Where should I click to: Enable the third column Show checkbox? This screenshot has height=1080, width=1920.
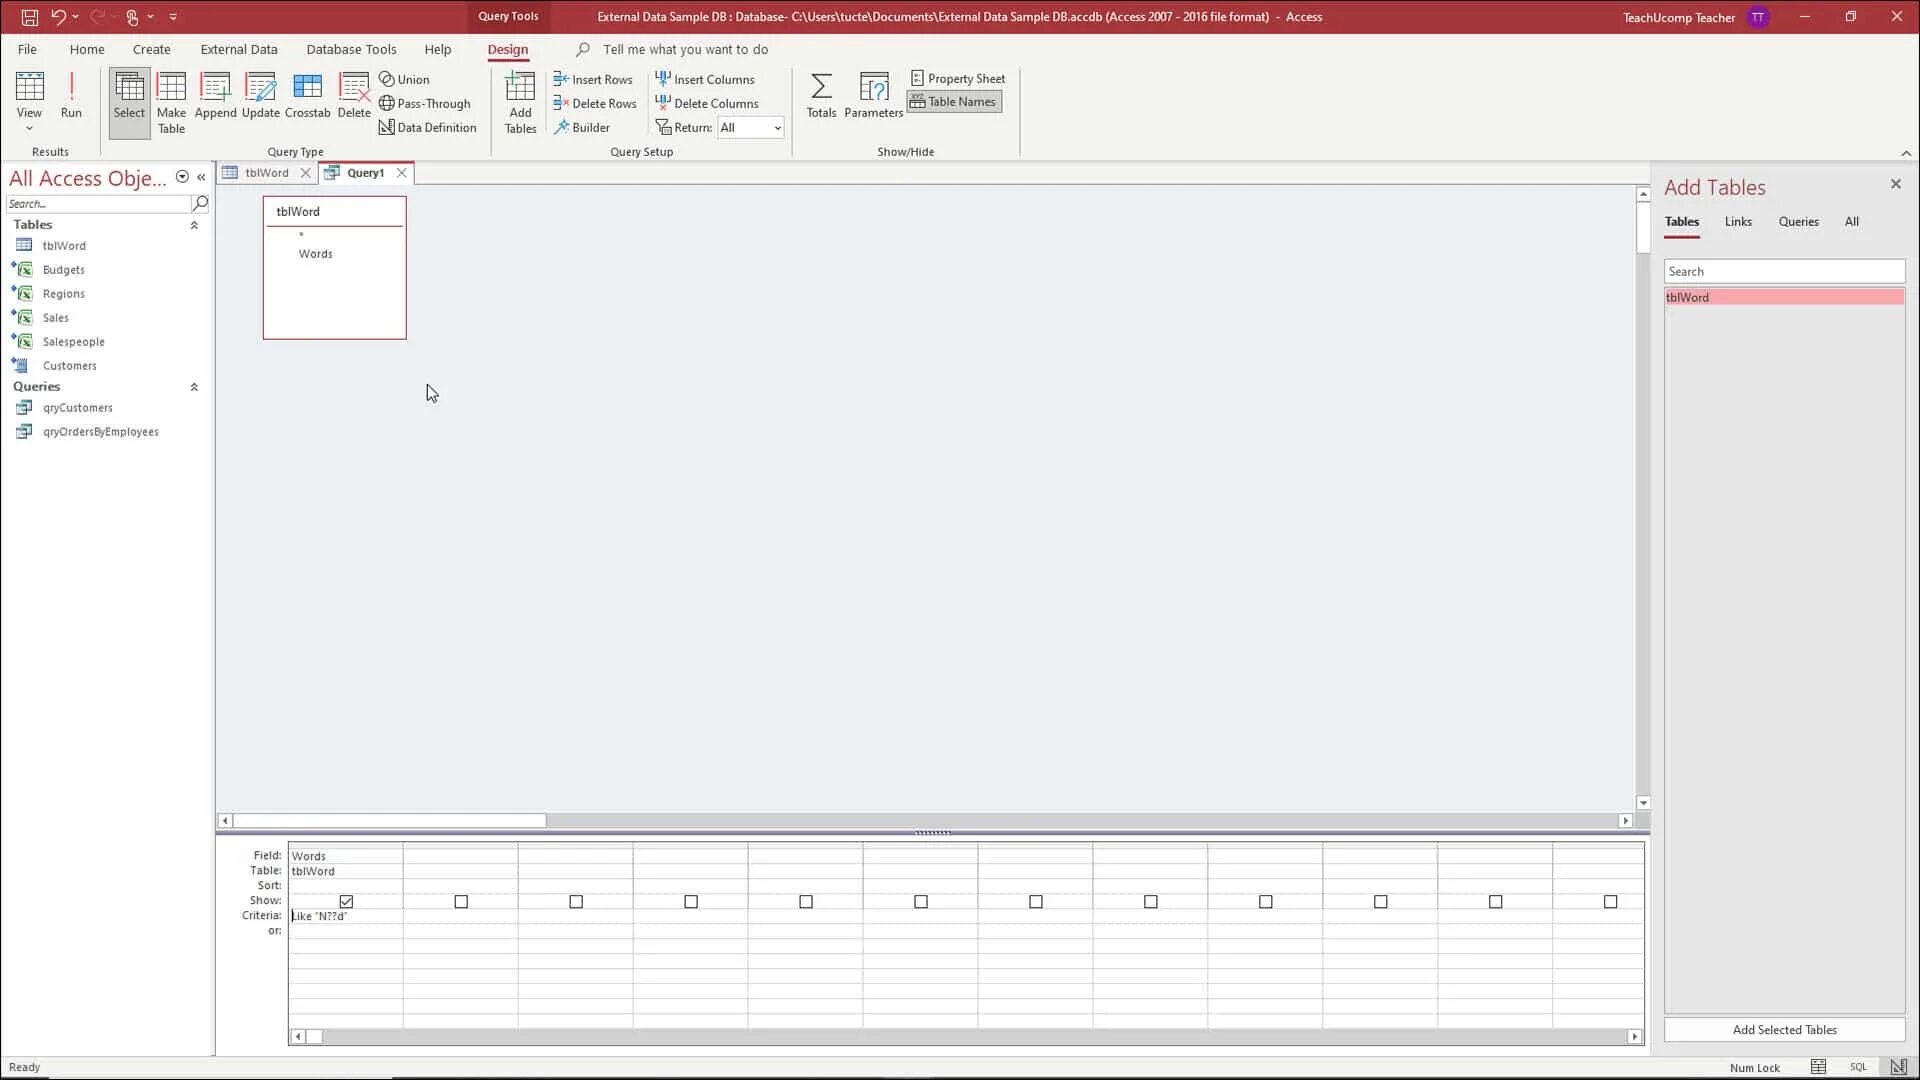[575, 901]
